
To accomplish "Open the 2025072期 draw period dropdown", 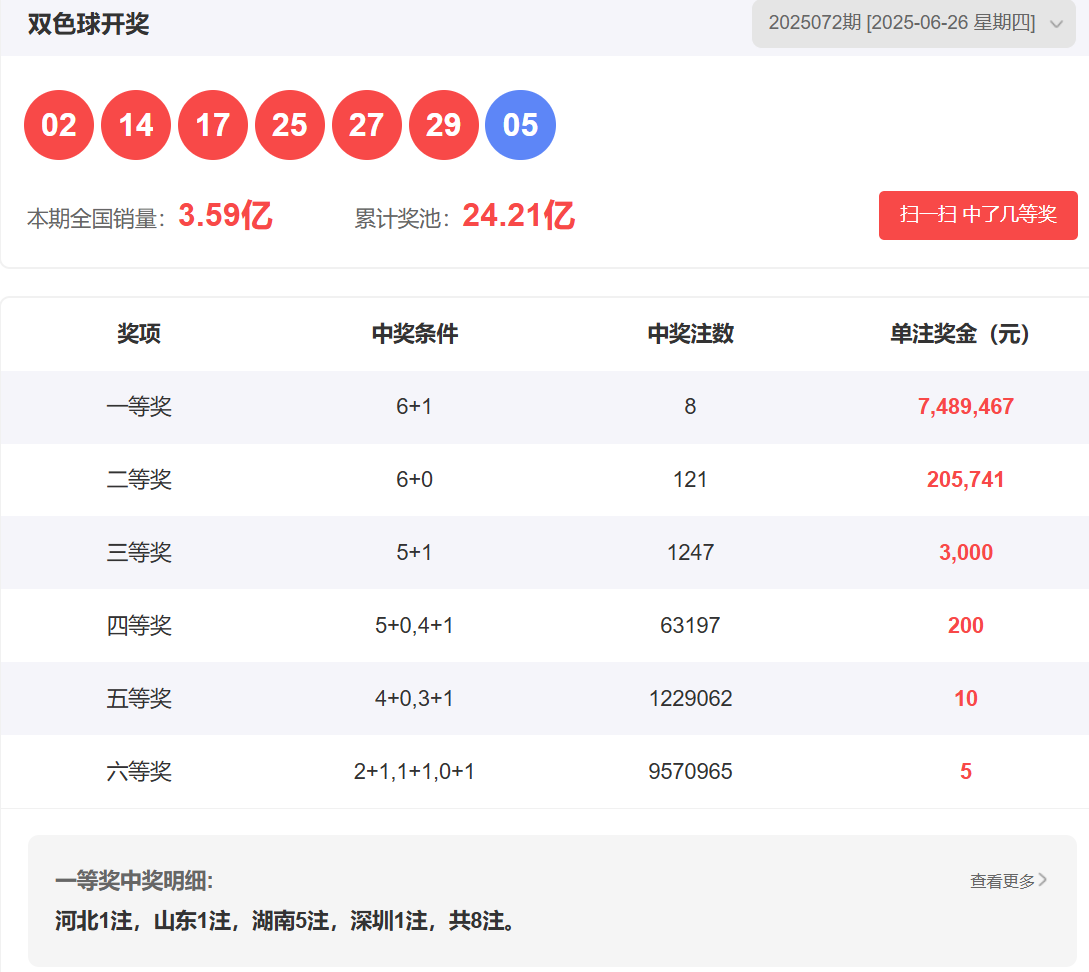I will click(x=902, y=23).
